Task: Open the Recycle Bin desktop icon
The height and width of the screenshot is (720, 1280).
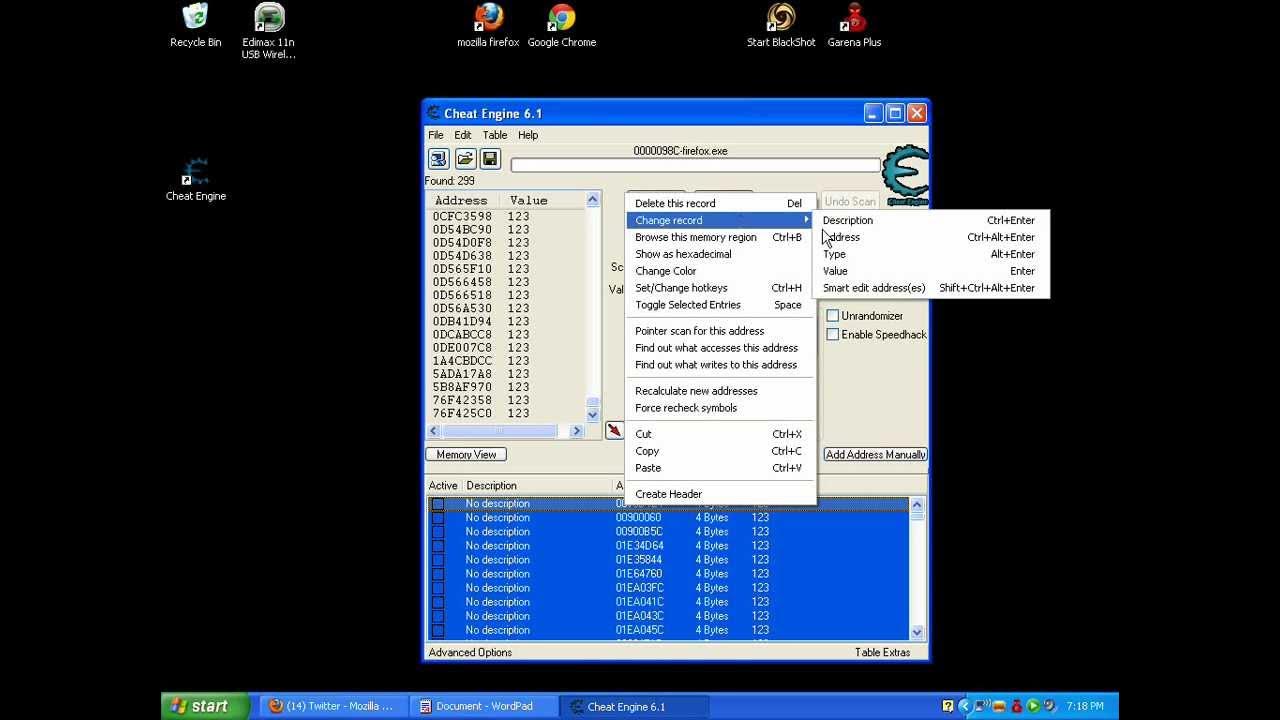Action: click(196, 26)
